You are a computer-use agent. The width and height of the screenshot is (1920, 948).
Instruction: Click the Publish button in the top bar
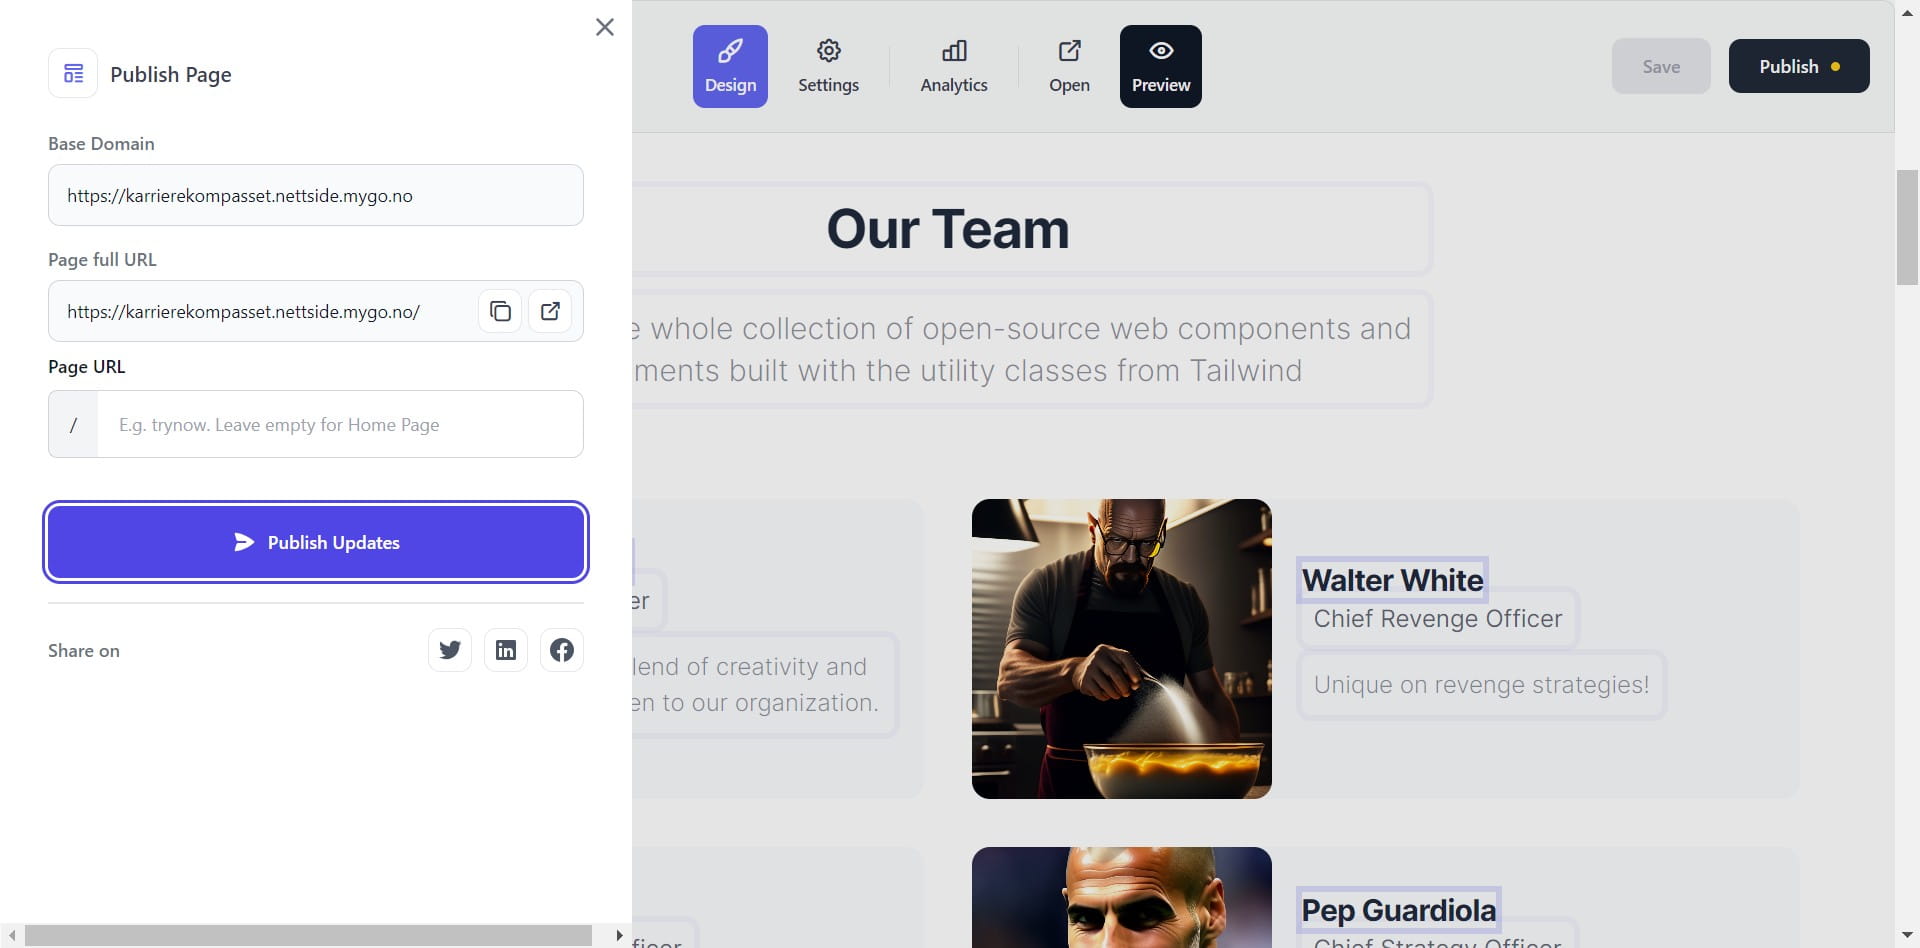1797,66
